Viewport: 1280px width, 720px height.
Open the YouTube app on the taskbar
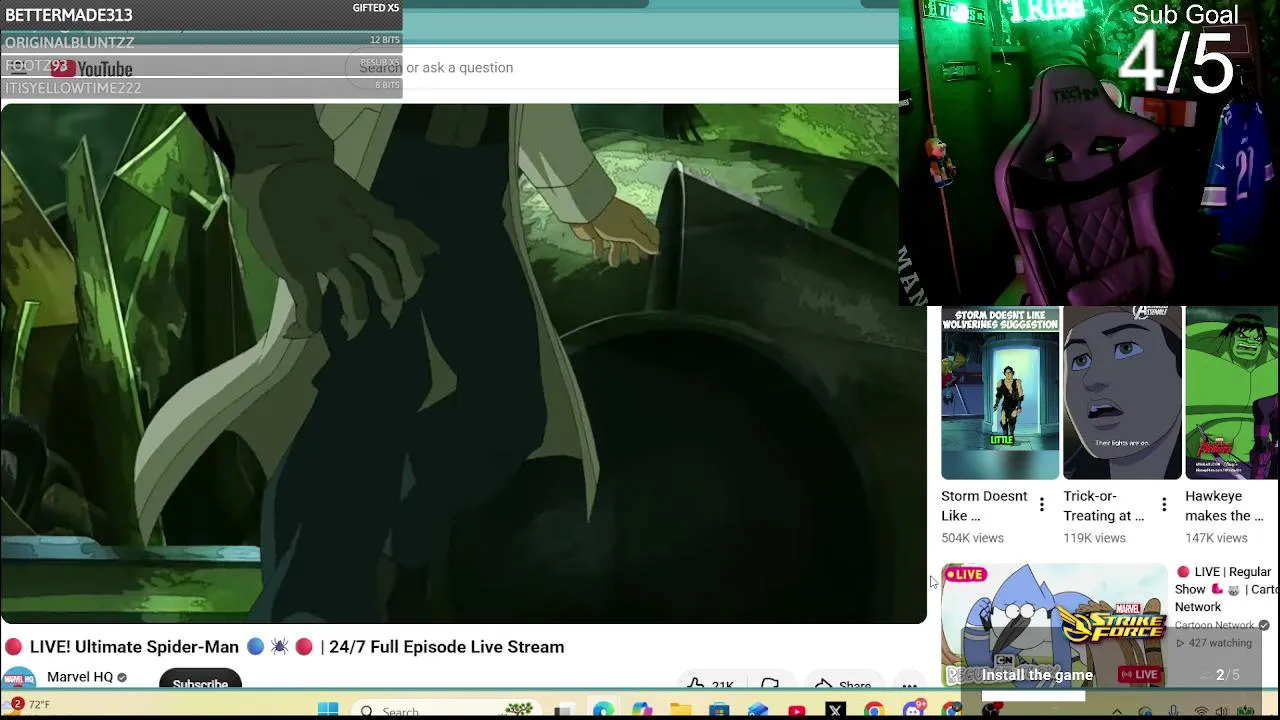[x=797, y=711]
